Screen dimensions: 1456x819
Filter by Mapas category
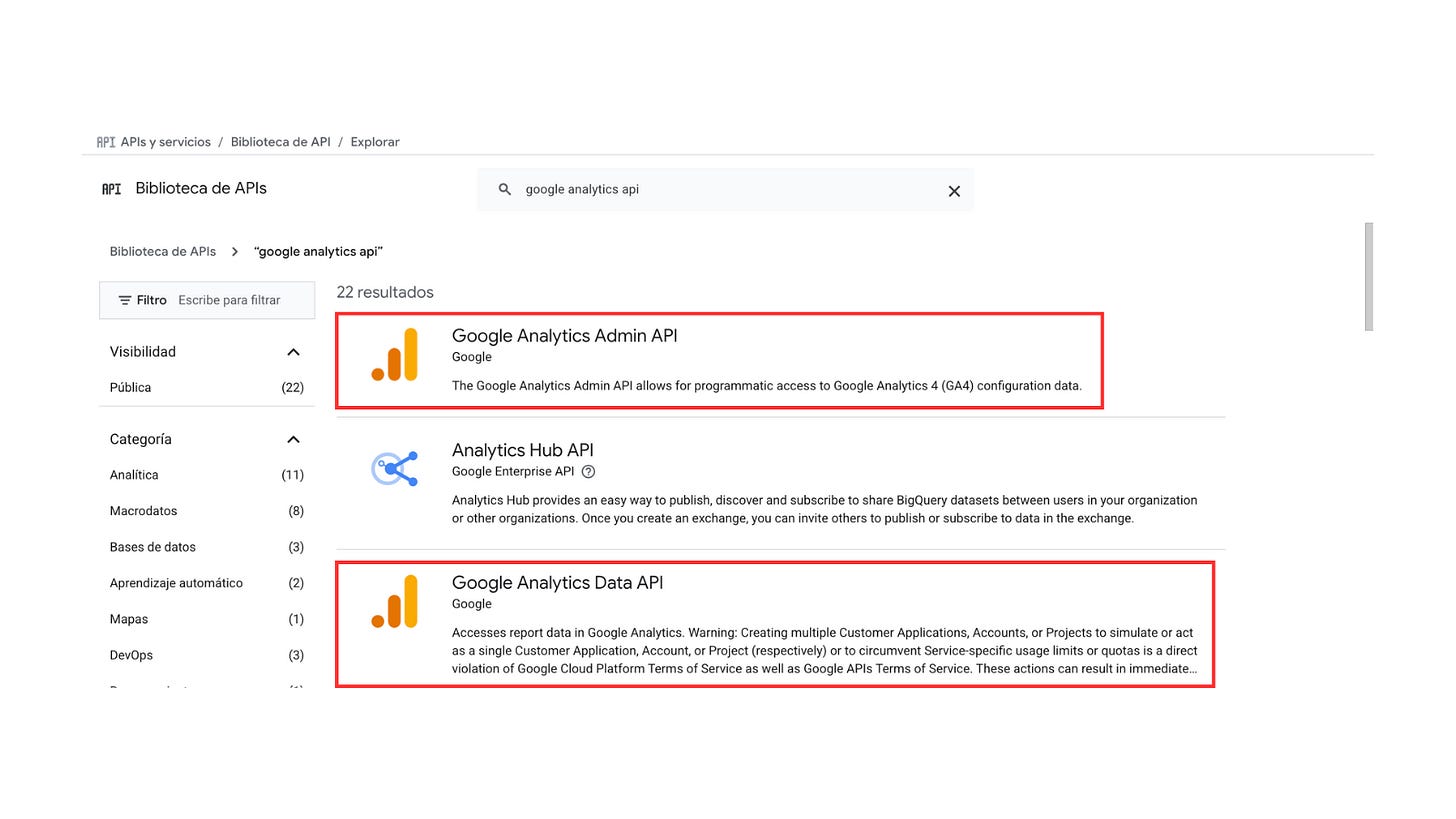click(x=206, y=619)
